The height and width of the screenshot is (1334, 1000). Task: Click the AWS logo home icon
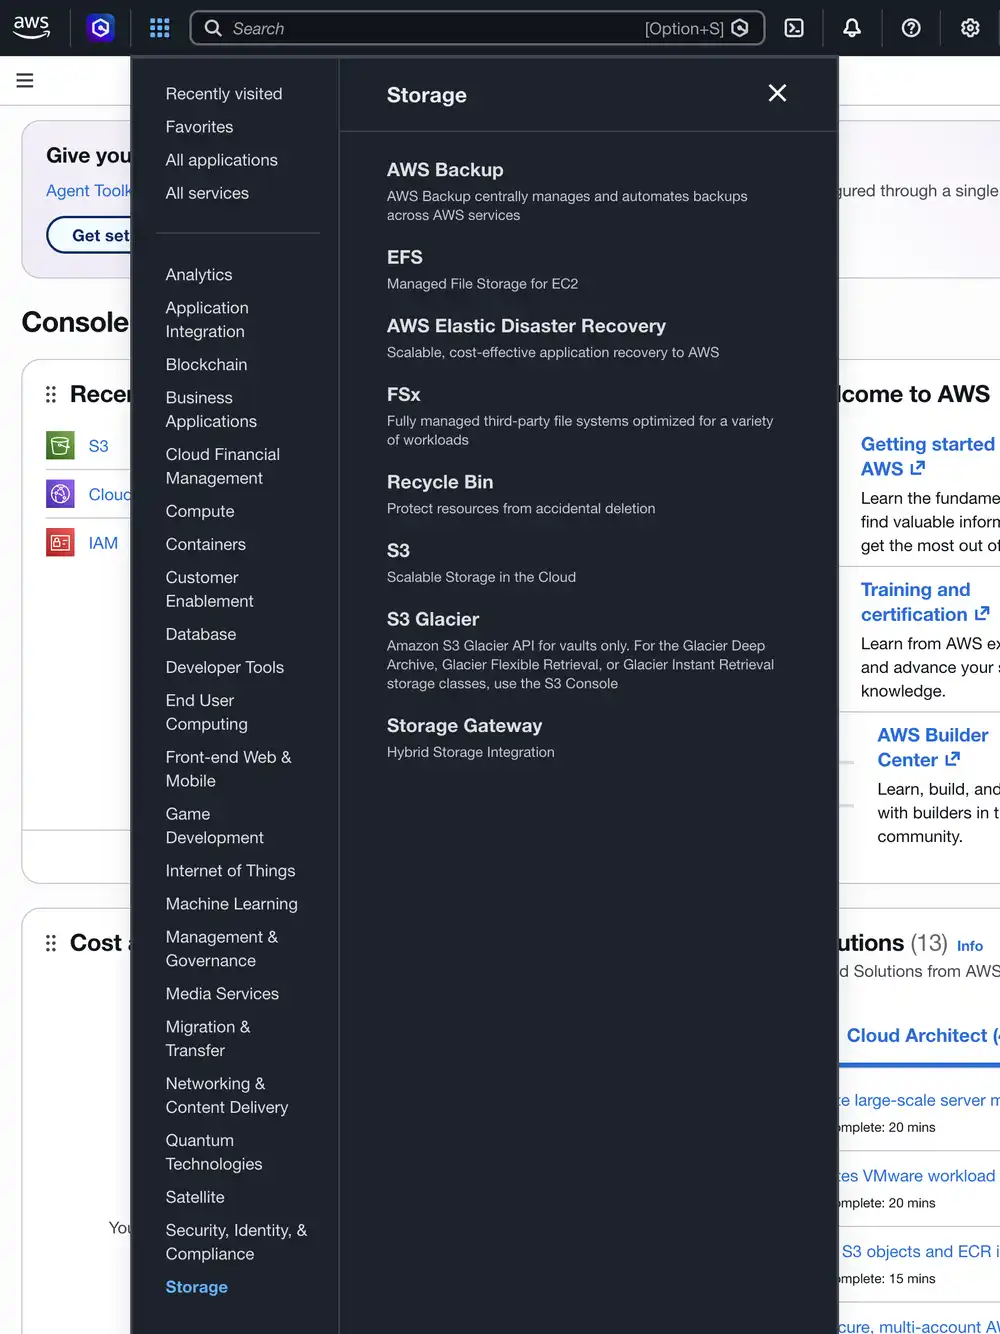[x=31, y=27]
